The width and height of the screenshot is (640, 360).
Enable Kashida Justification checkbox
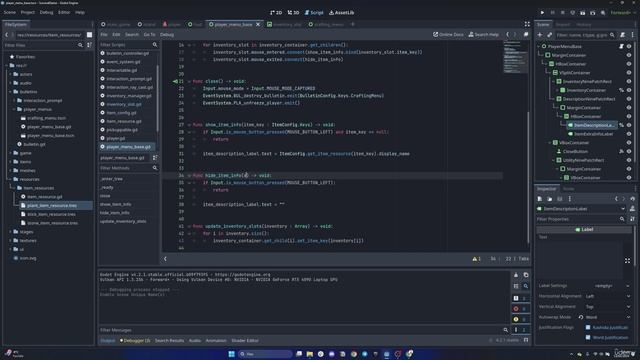tap(588, 327)
